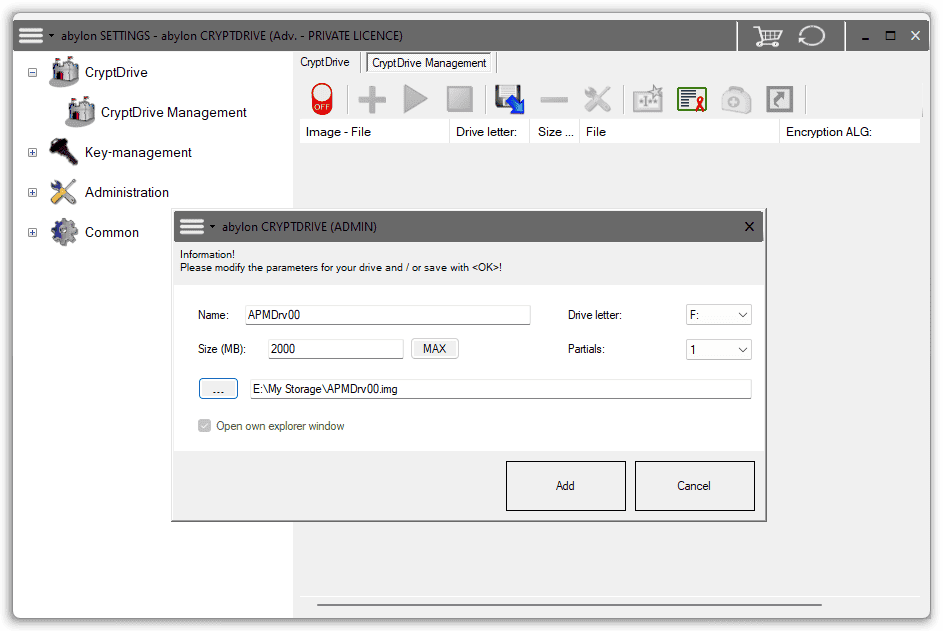
Task: Select Administration tree item label
Action: (x=127, y=192)
